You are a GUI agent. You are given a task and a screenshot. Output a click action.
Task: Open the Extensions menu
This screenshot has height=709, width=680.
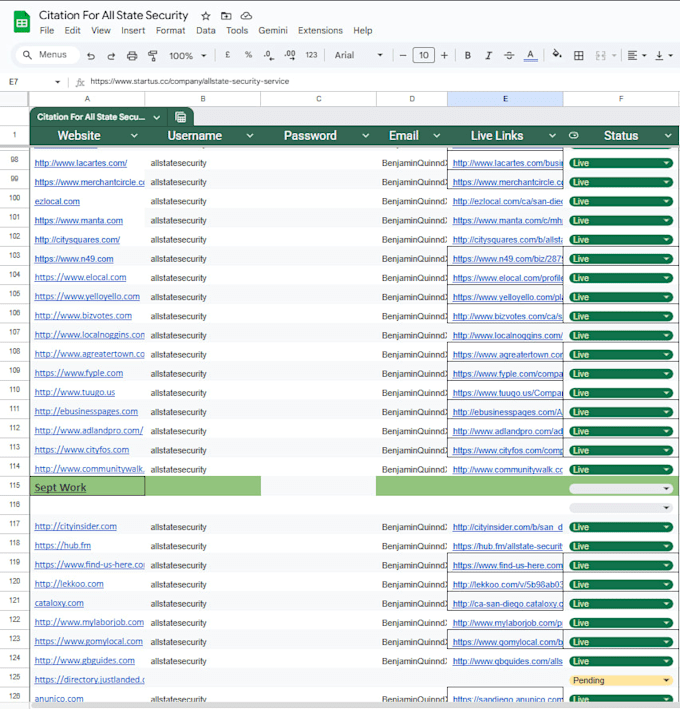pos(320,30)
